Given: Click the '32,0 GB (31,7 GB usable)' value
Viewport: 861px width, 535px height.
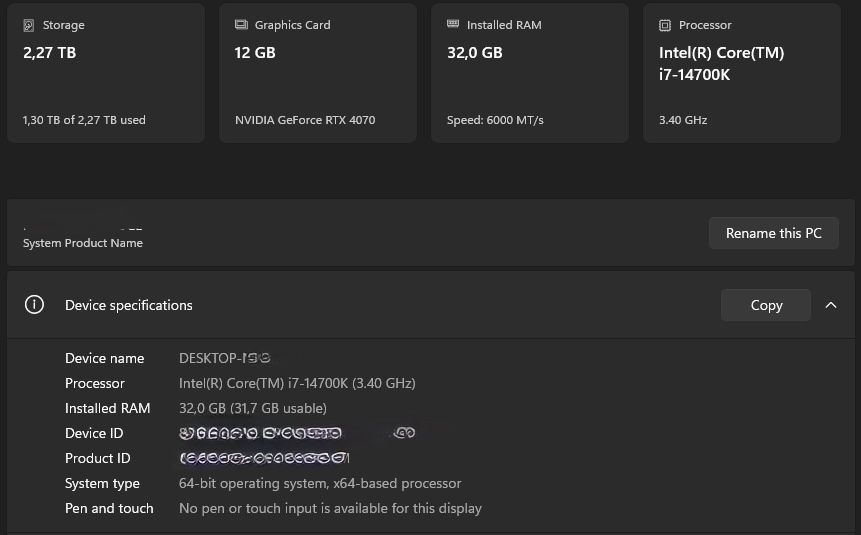Looking at the screenshot, I should pos(253,408).
